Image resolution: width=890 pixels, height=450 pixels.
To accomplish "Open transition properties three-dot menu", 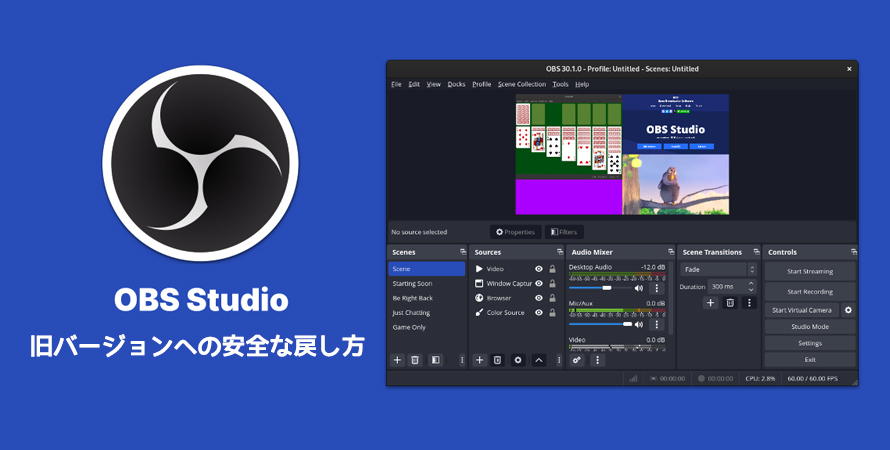I will click(x=749, y=302).
